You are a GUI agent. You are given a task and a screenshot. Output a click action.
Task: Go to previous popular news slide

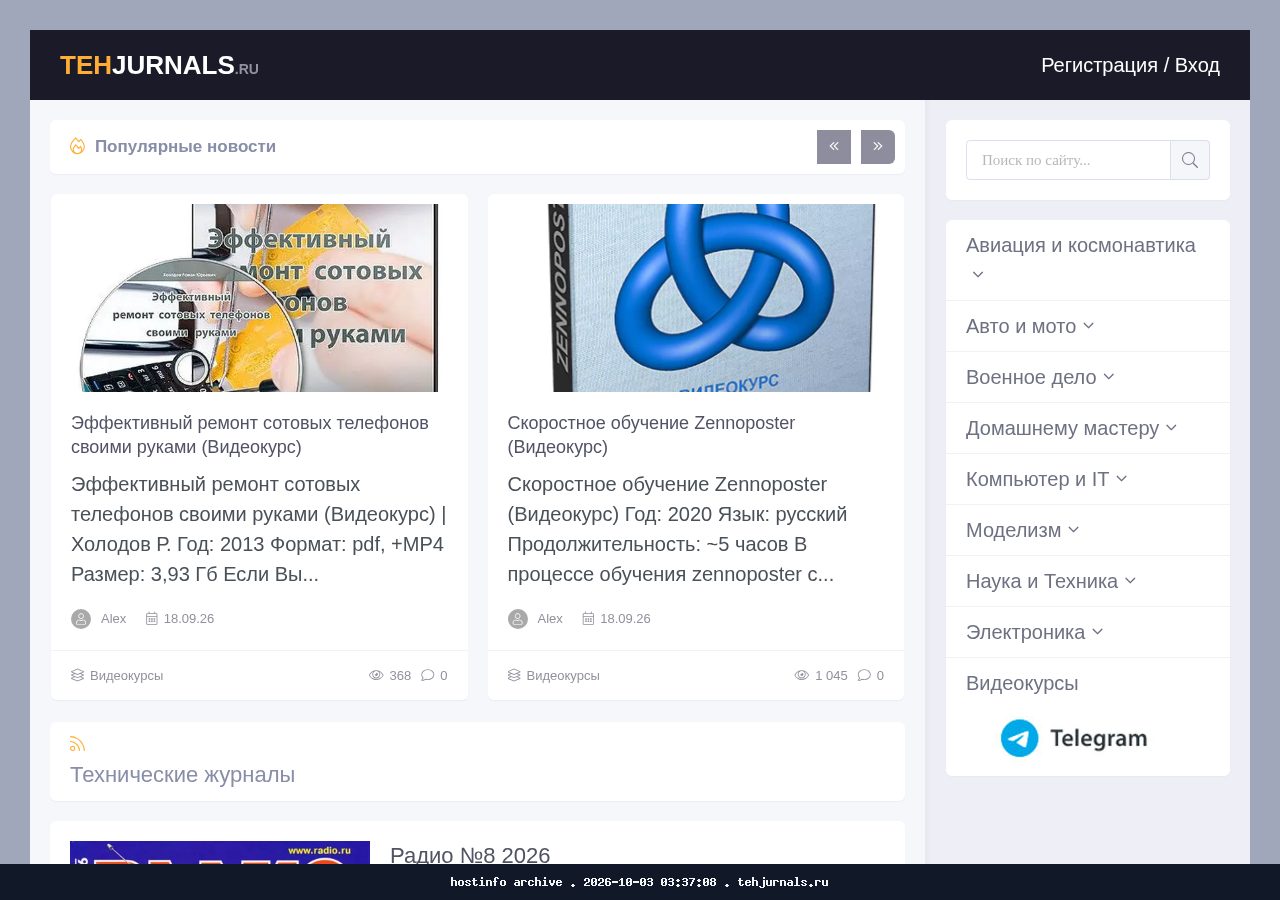[x=834, y=147]
